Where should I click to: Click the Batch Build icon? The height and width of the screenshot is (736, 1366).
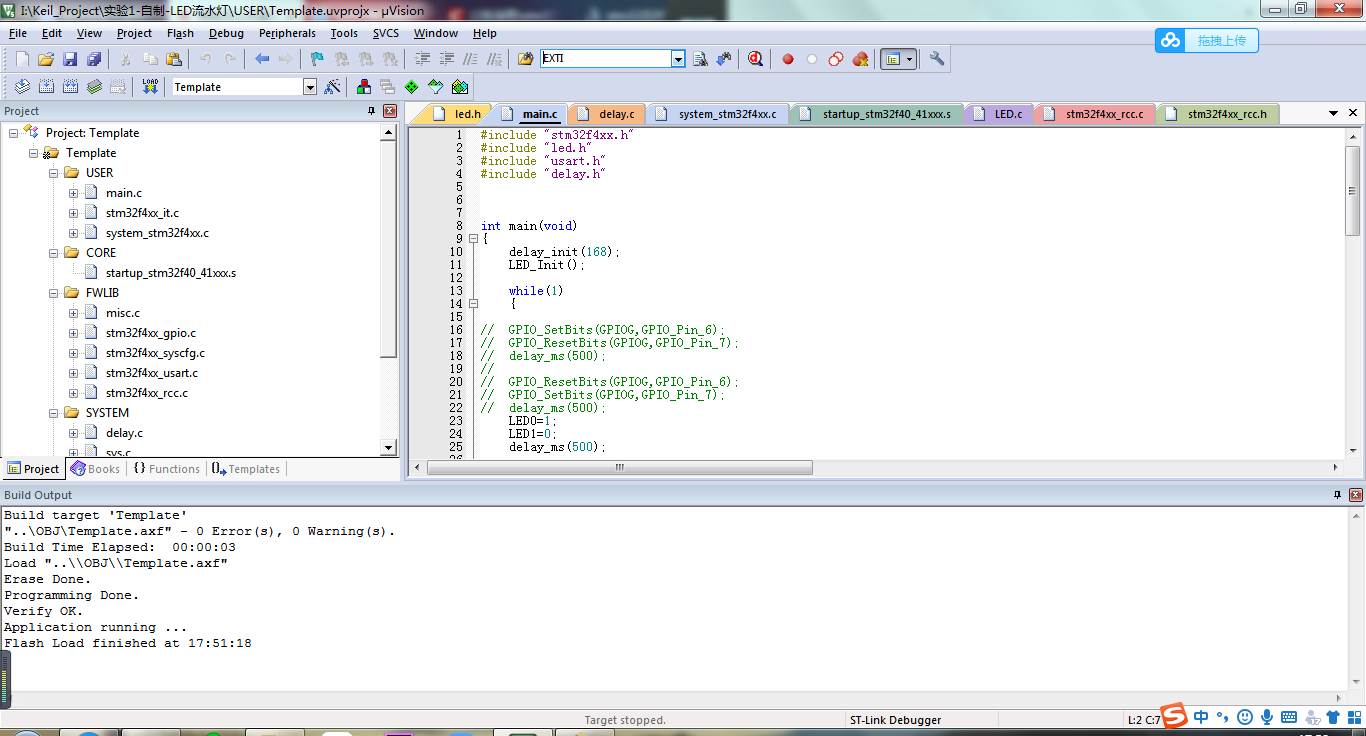coord(94,87)
